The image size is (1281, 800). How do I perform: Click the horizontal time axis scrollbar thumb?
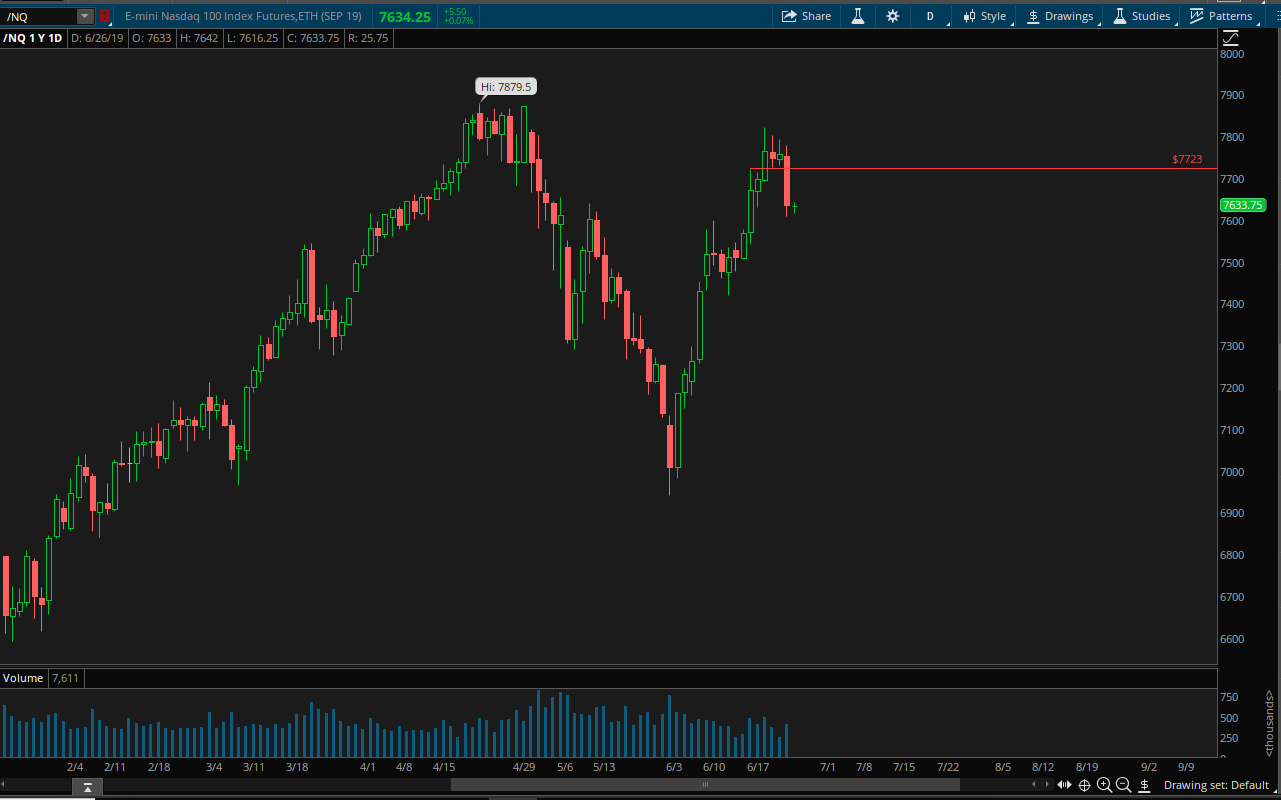click(x=706, y=785)
